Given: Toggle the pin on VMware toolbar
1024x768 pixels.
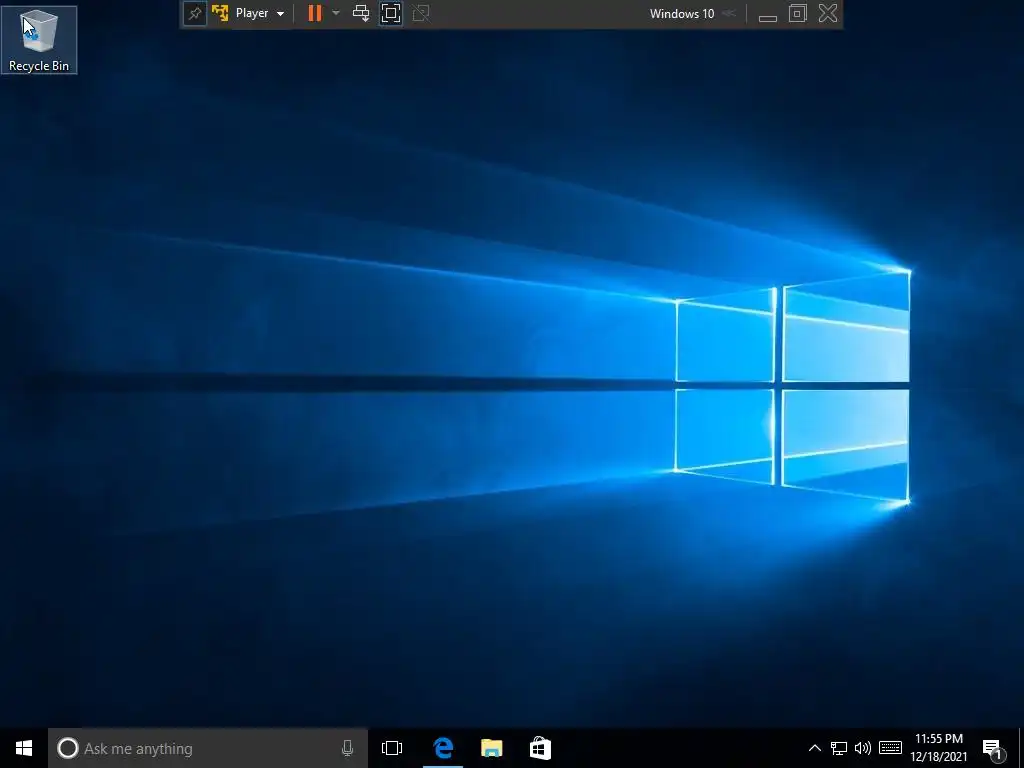Looking at the screenshot, I should pyautogui.click(x=195, y=14).
